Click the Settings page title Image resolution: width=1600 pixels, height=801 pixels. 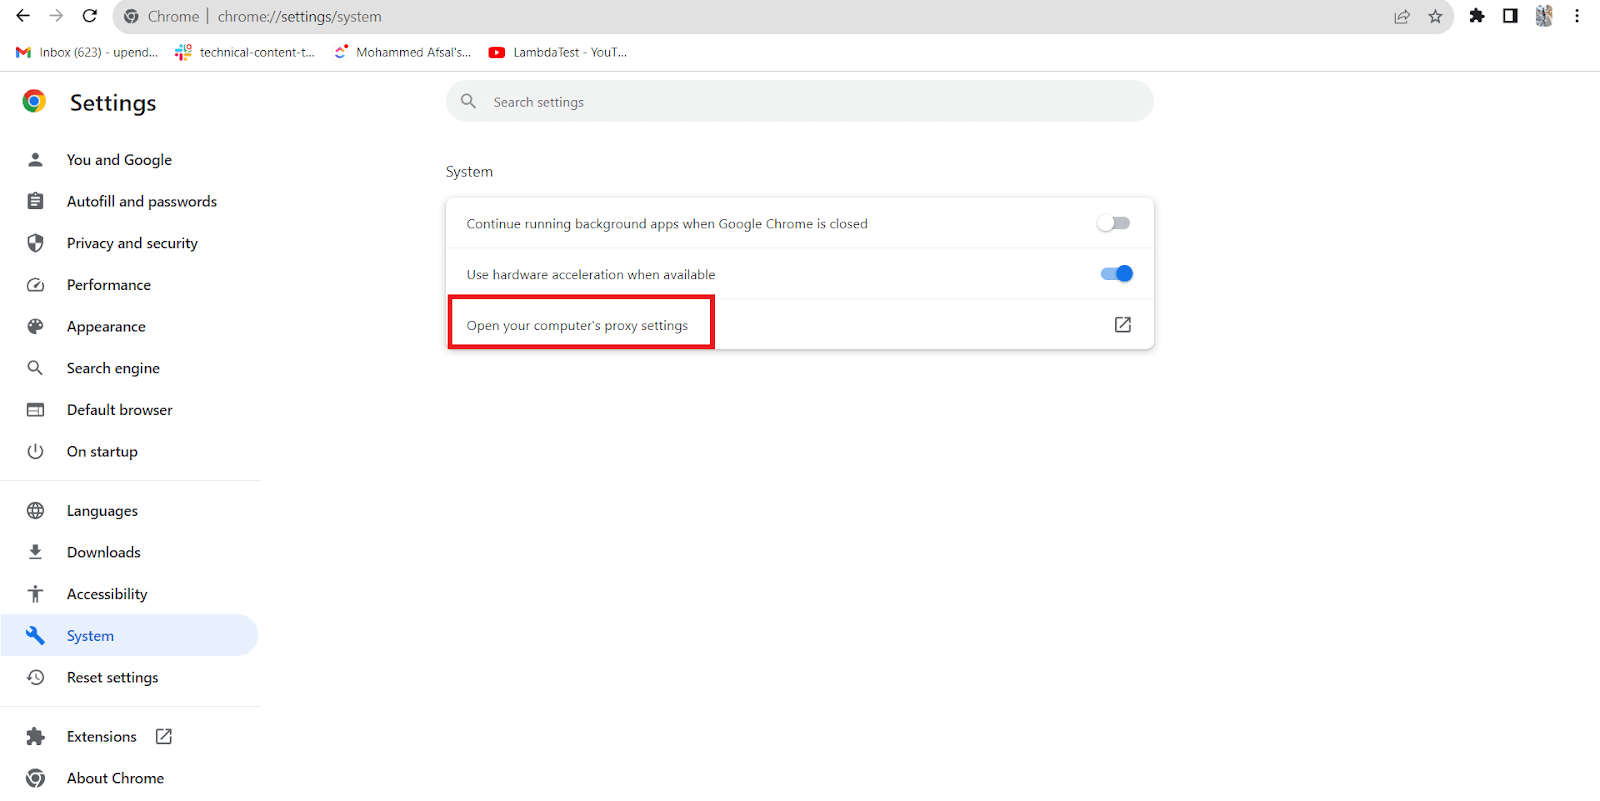click(x=113, y=103)
